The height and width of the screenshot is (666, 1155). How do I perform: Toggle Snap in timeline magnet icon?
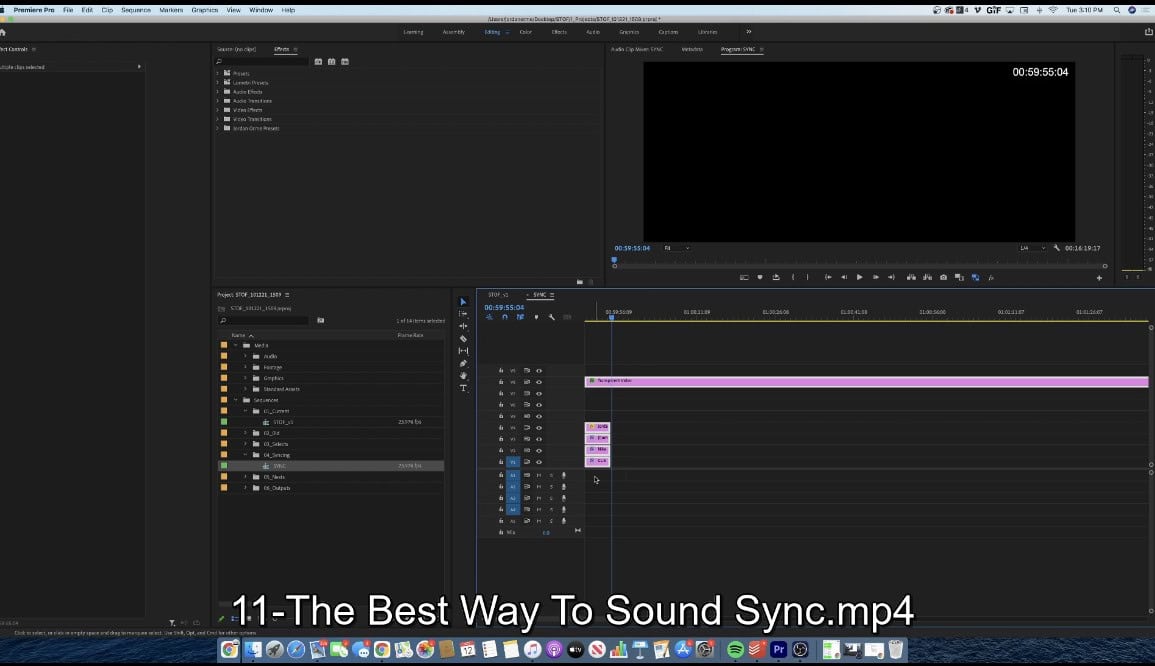(x=505, y=317)
